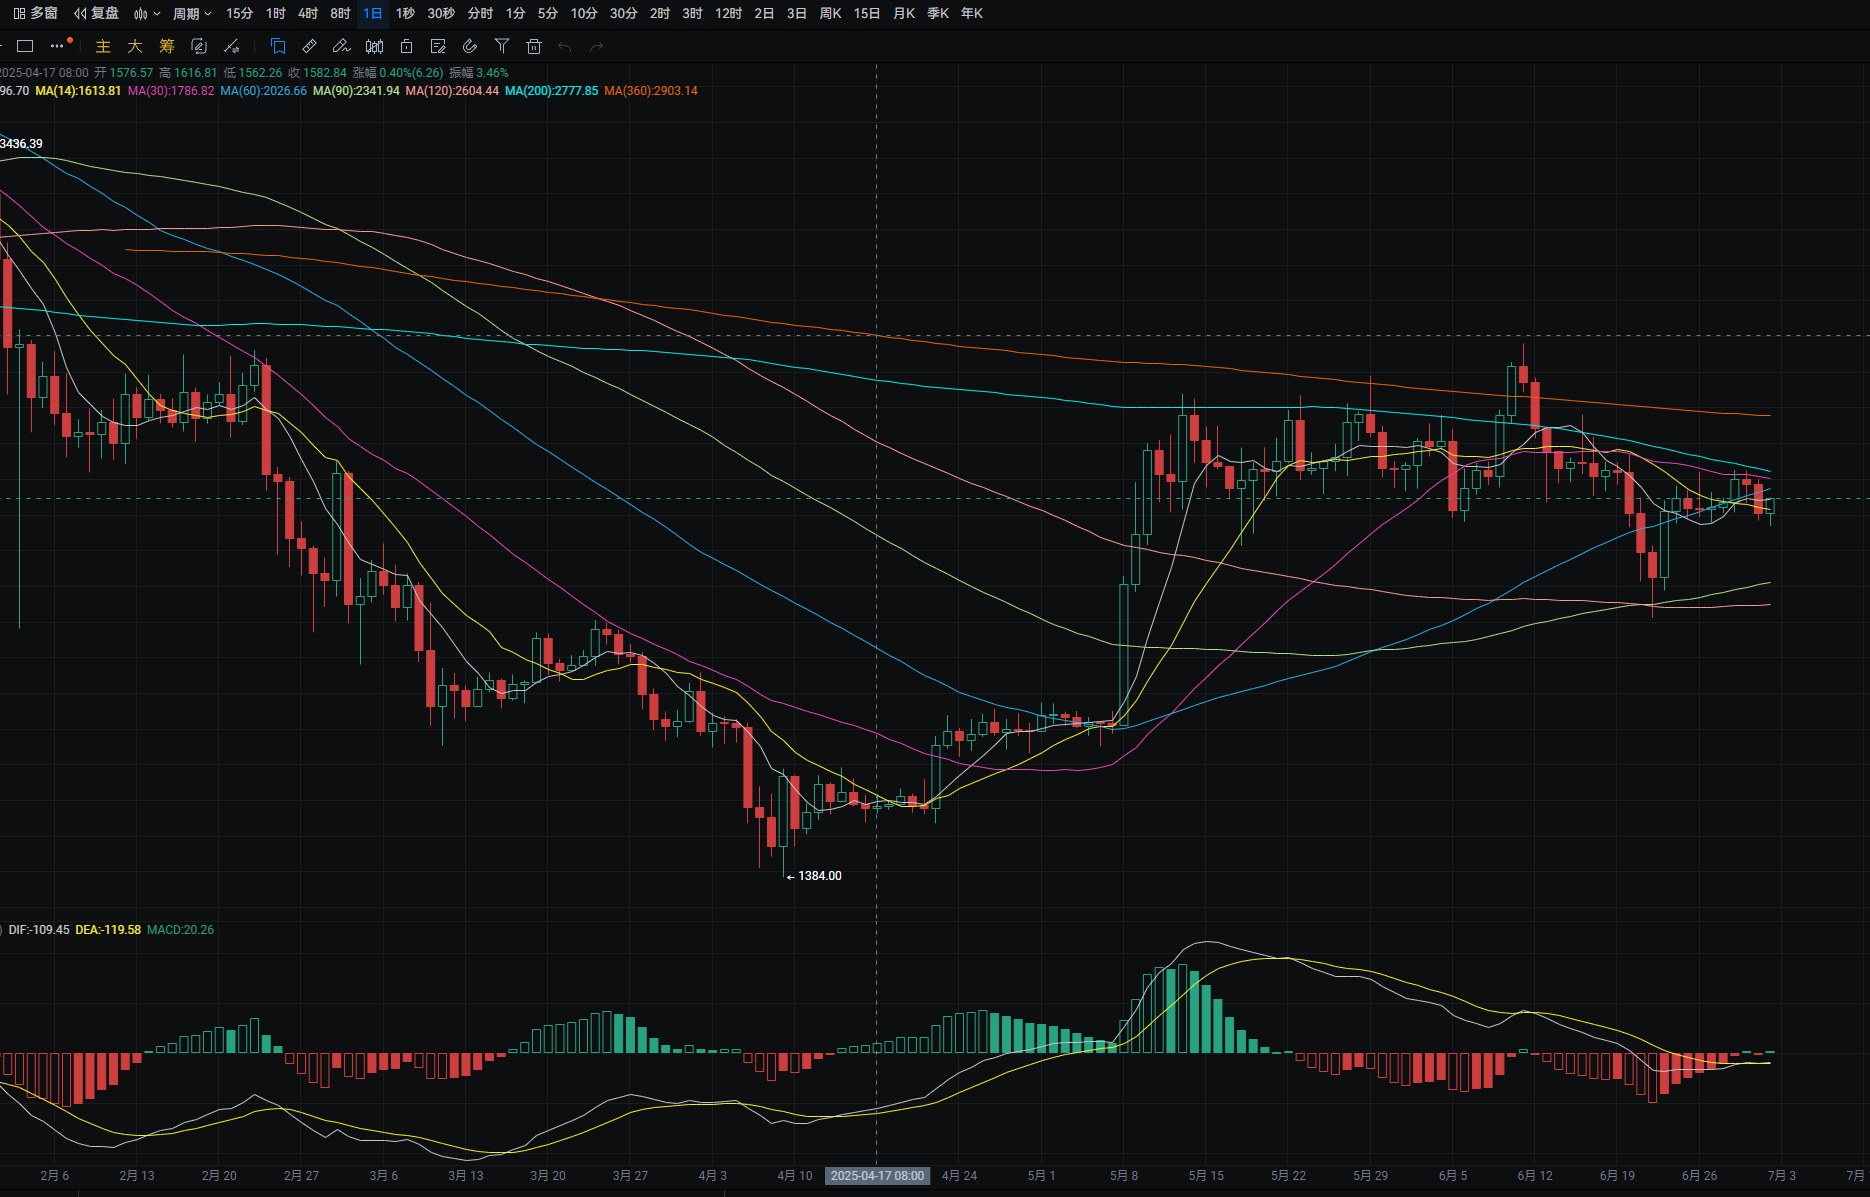The image size is (1870, 1197).
Task: Switch to the 3日 timeframe
Action: (x=796, y=13)
